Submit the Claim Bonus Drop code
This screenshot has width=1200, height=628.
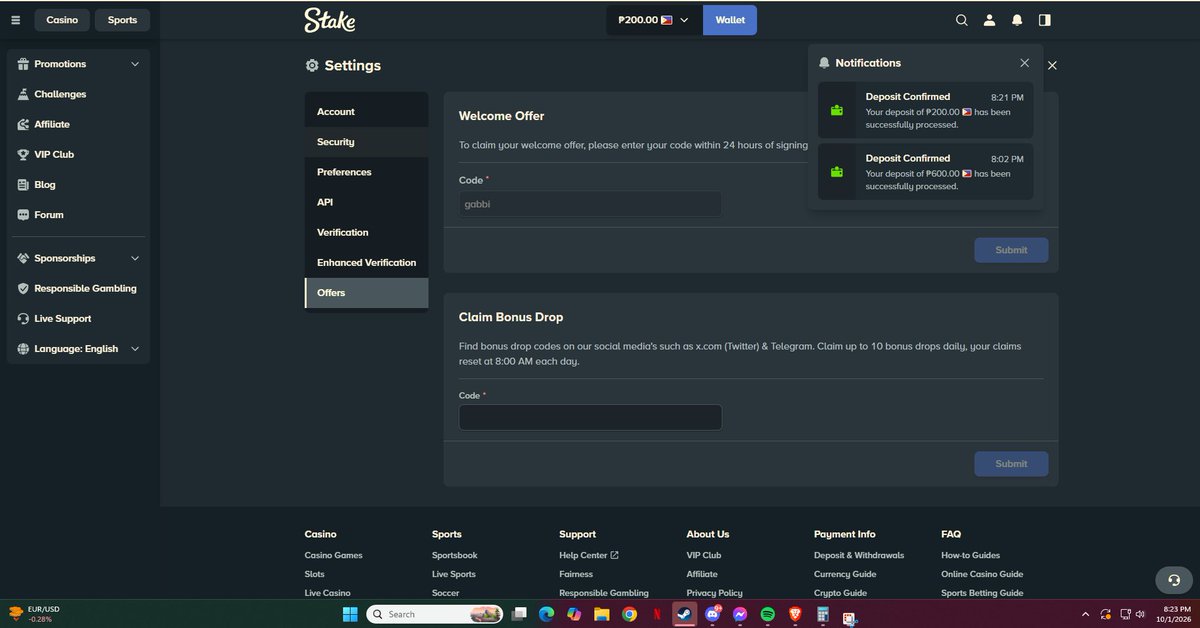click(1011, 464)
